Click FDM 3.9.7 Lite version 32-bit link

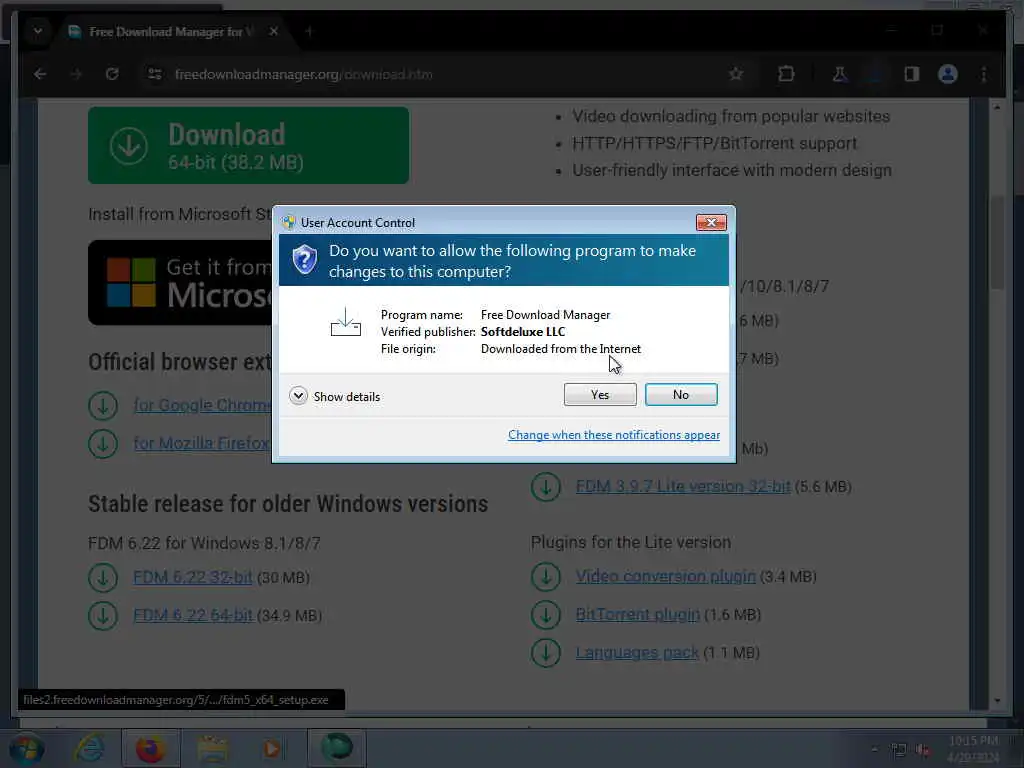tap(682, 487)
